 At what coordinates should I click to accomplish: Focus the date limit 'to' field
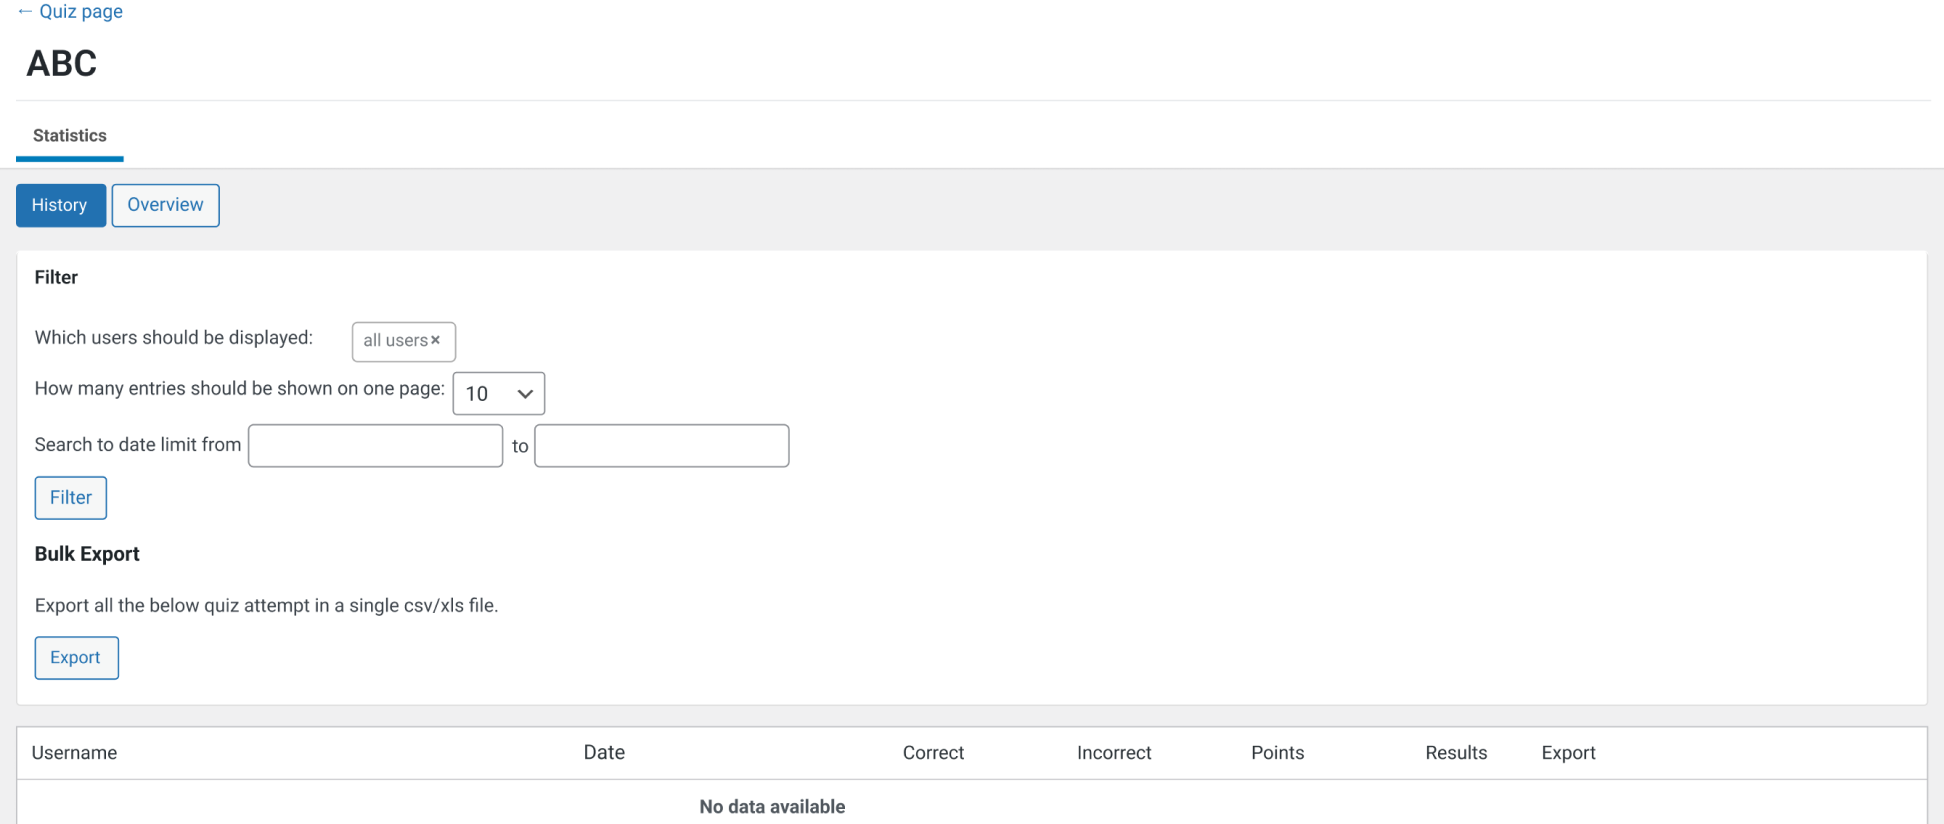661,446
